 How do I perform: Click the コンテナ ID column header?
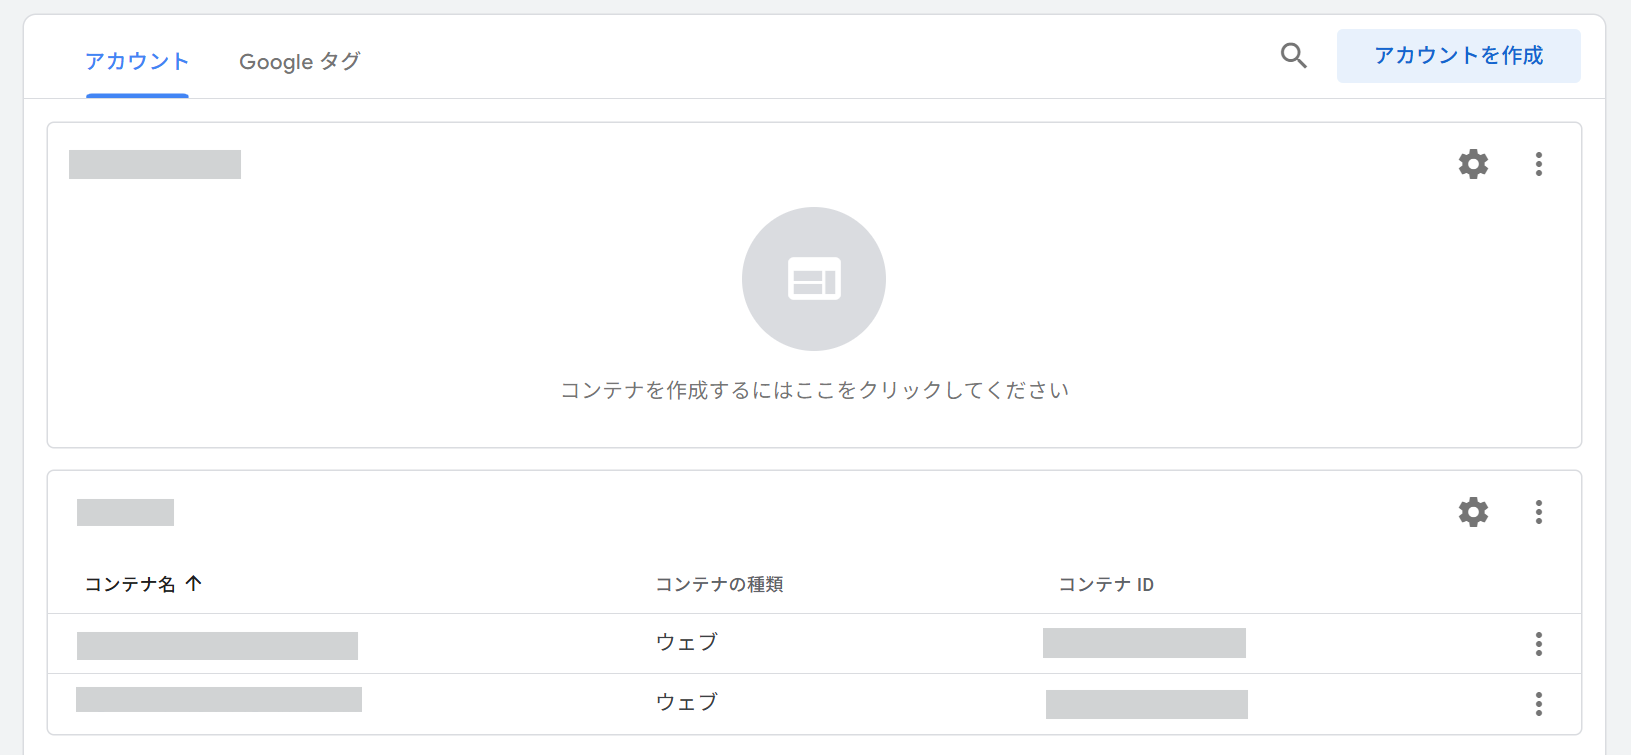[x=1105, y=584]
